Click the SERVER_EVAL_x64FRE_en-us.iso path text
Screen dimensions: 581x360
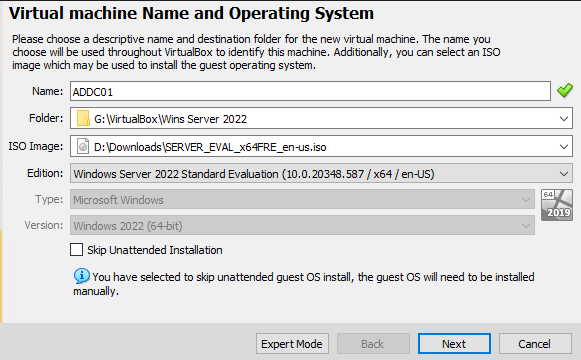pos(210,147)
